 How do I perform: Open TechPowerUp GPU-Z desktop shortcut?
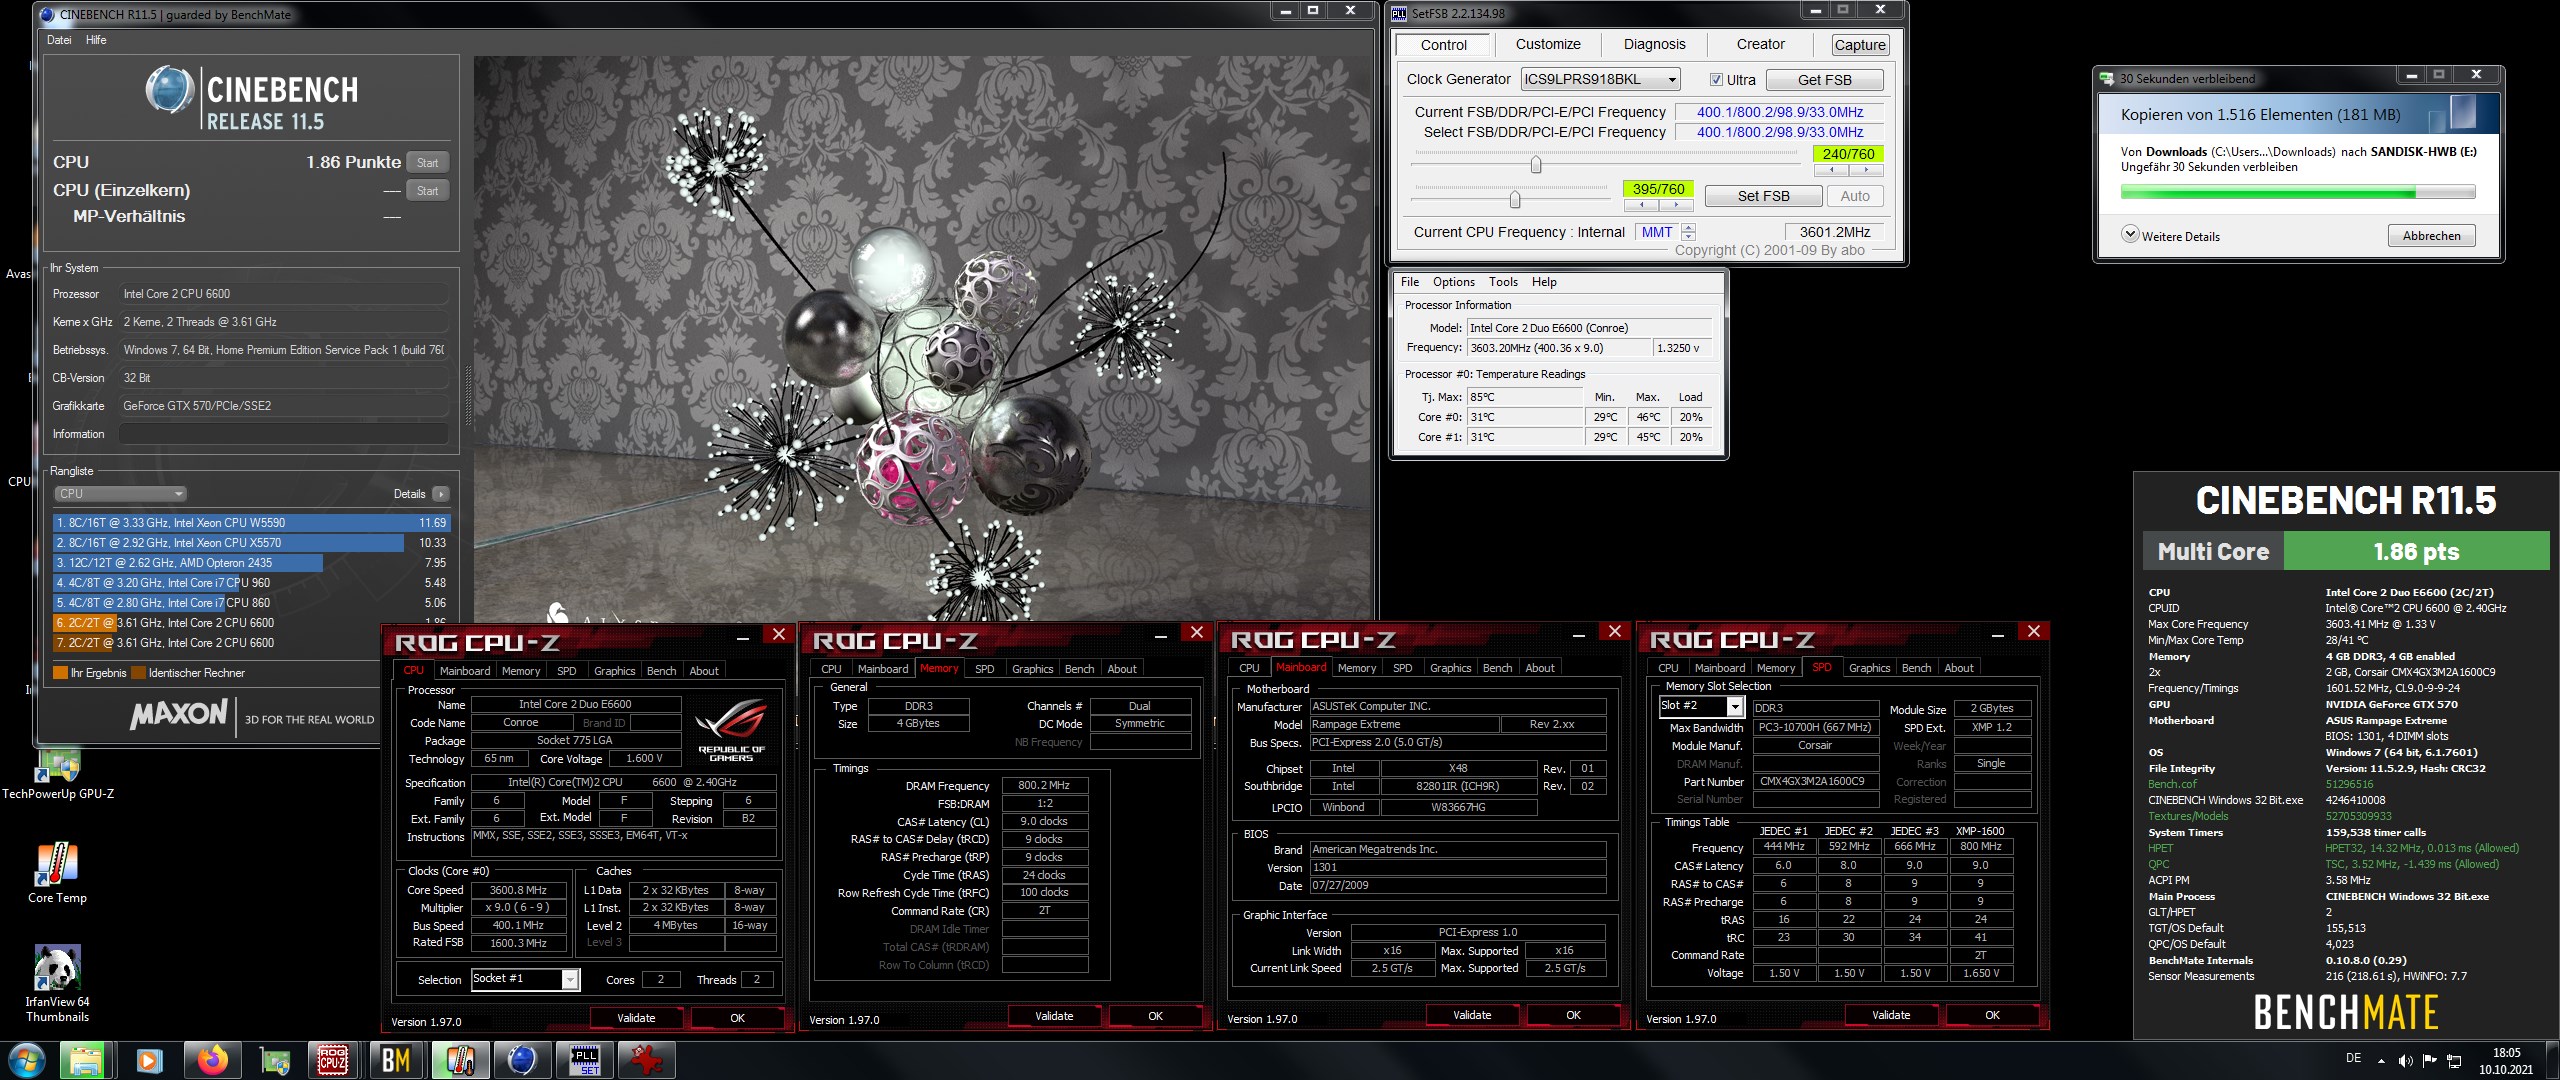pyautogui.click(x=58, y=775)
